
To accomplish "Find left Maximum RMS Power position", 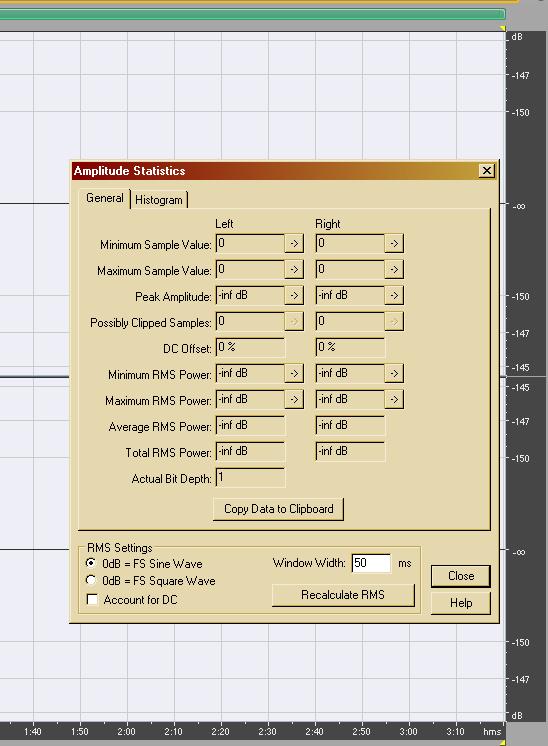I will (x=294, y=399).
